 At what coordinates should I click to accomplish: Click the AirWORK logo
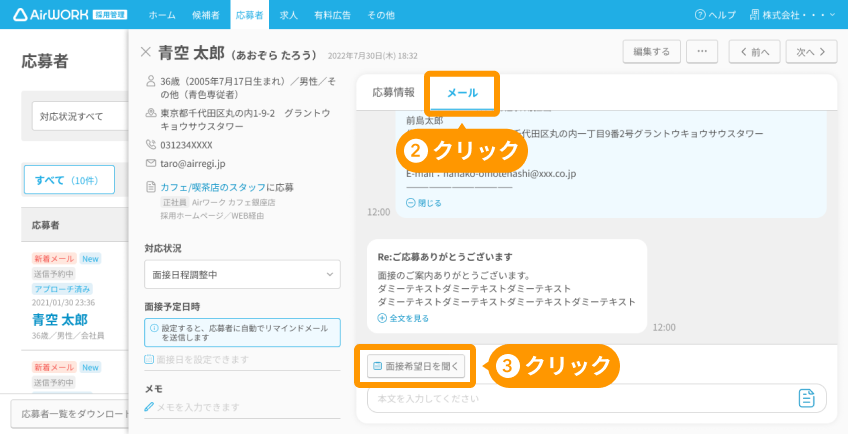click(70, 15)
